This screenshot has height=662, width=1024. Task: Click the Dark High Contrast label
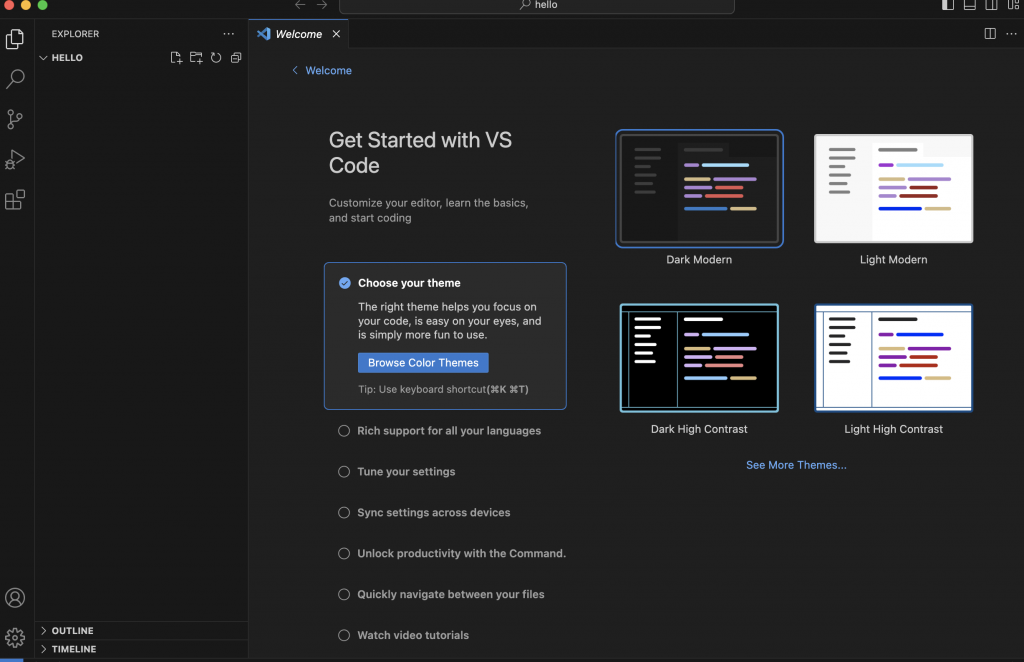click(699, 429)
